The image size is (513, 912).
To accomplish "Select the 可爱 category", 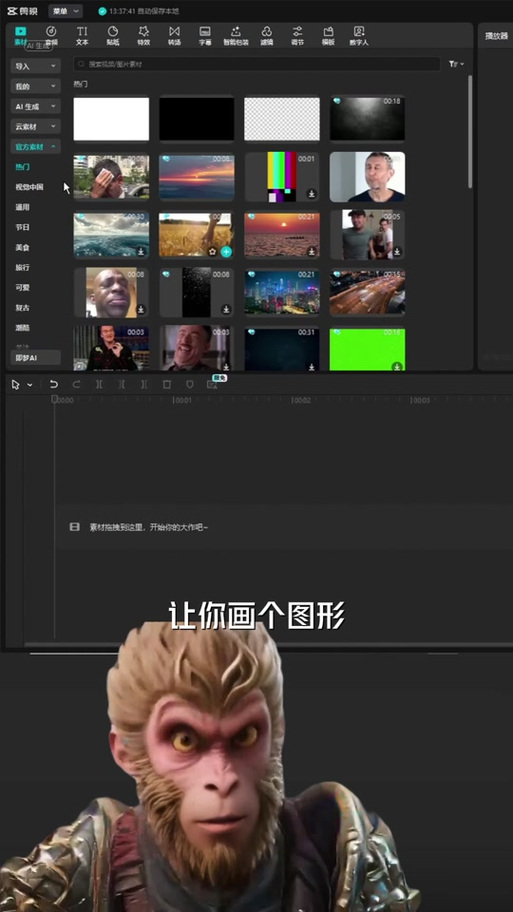I will pyautogui.click(x=22, y=287).
